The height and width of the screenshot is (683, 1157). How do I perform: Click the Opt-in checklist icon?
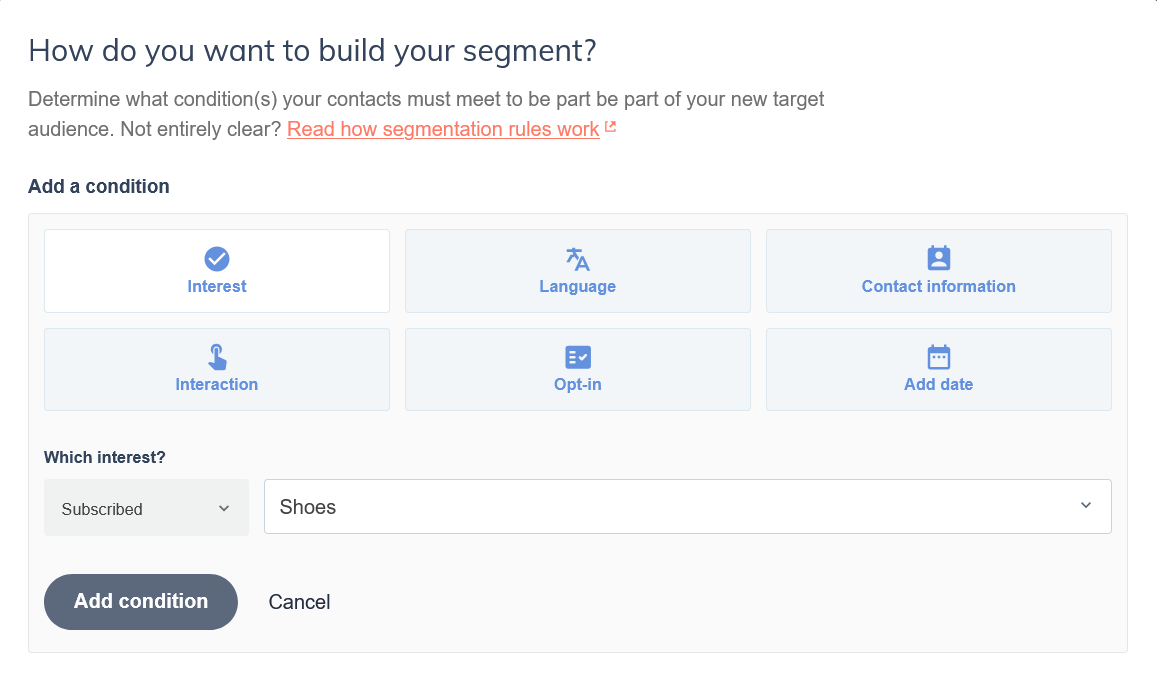(578, 357)
